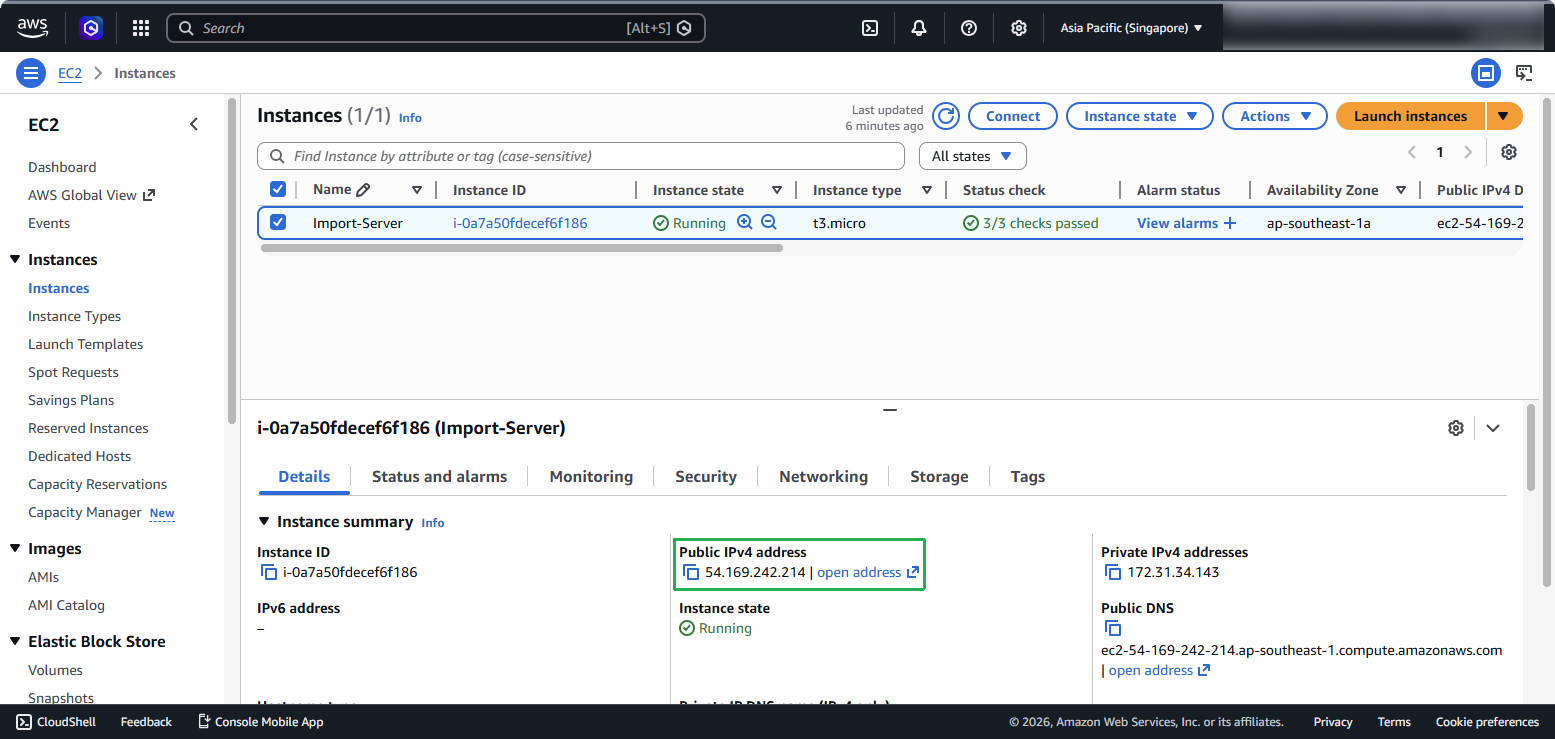Screen dimensions: 1555x739
Task: Switch to the Tags tab
Action: point(1028,476)
